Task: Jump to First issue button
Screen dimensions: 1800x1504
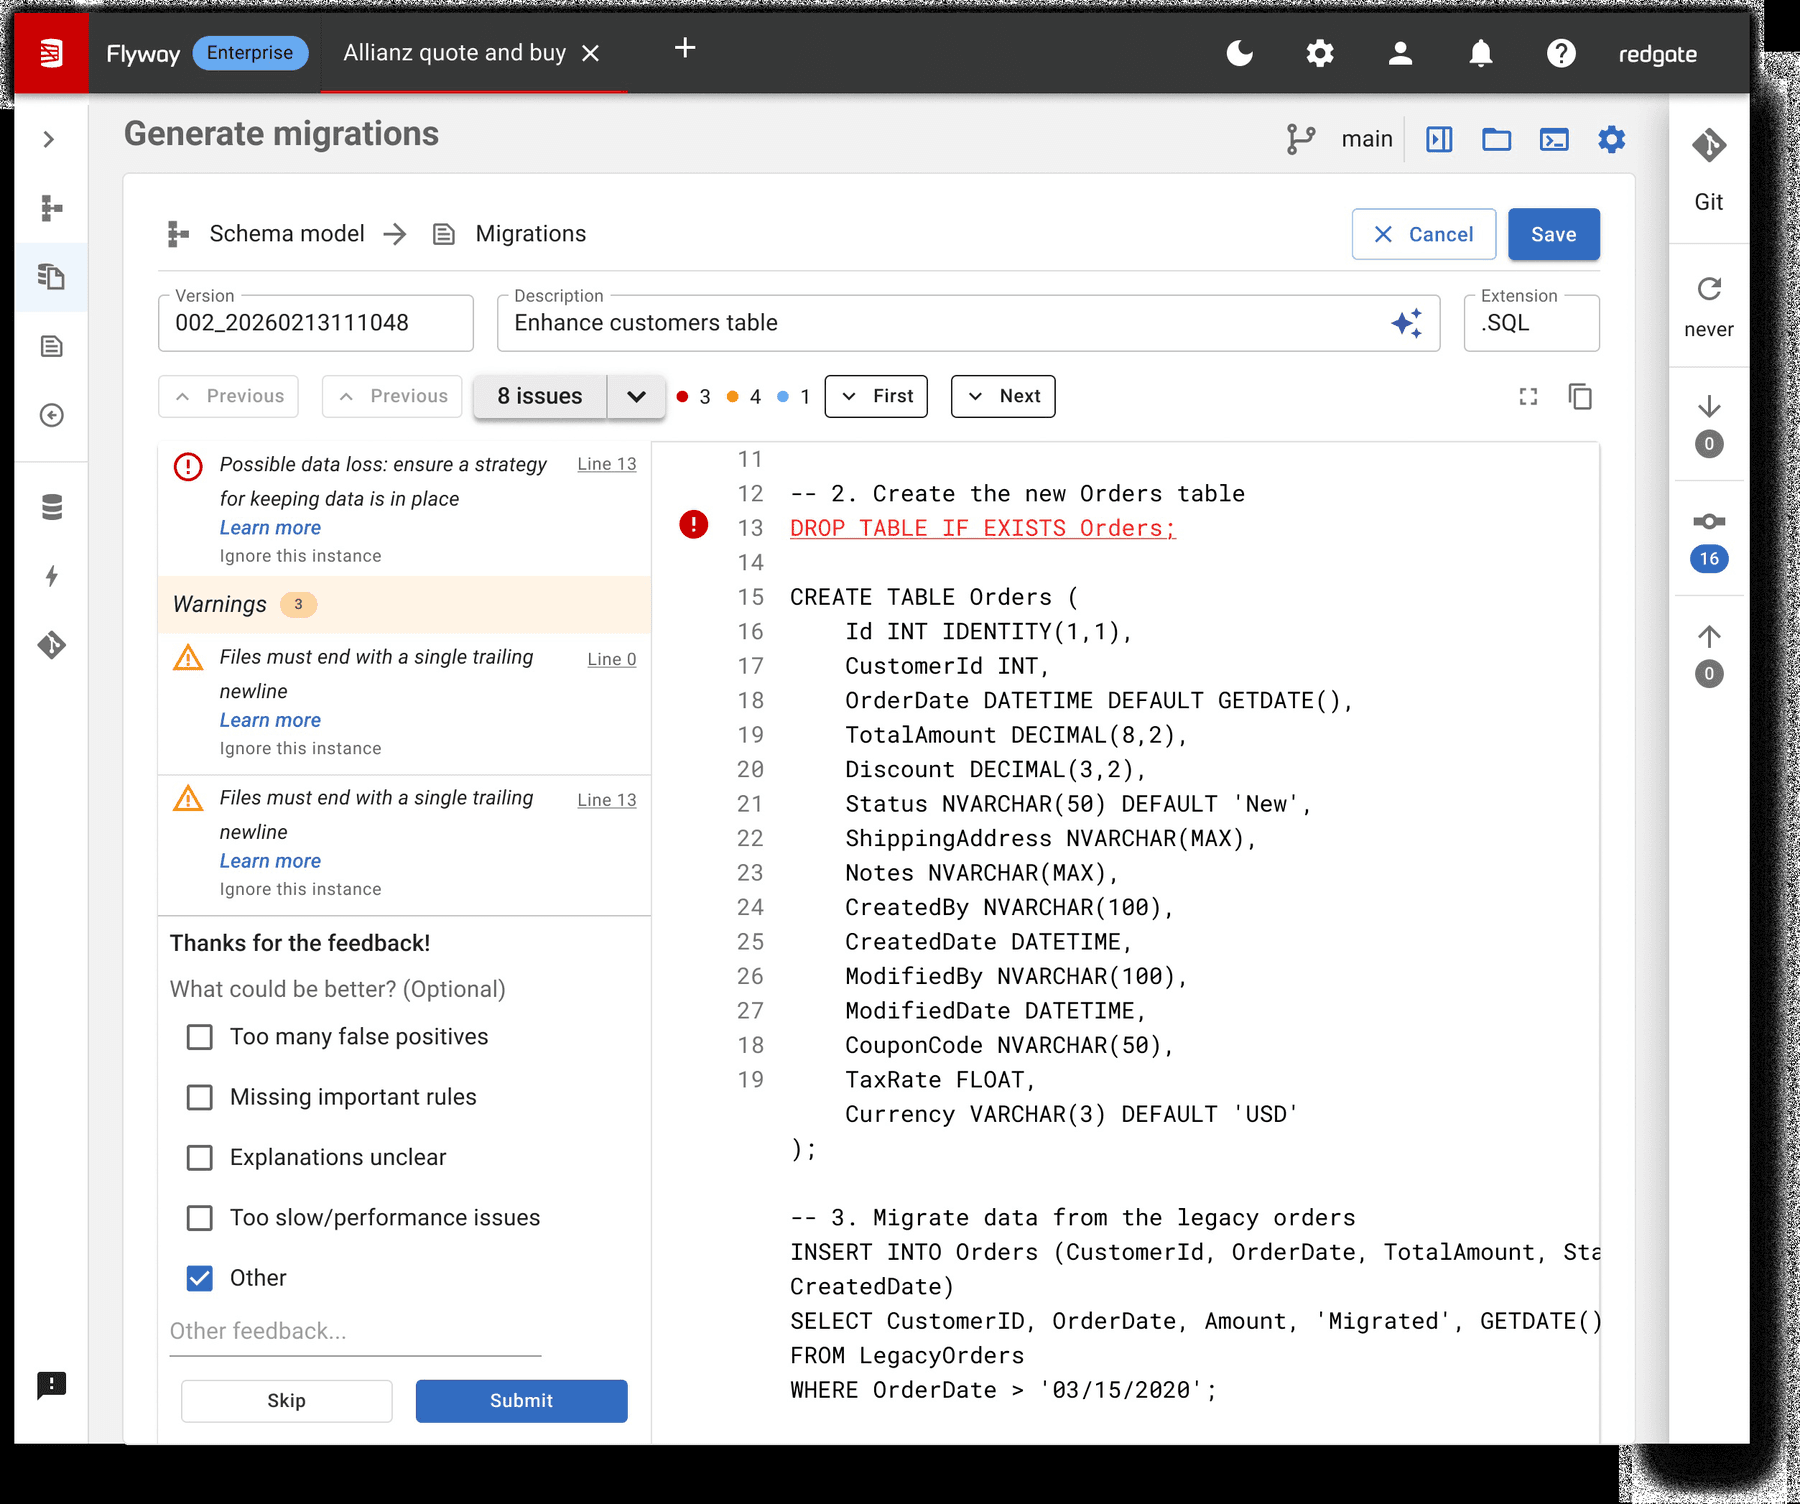Action: click(x=876, y=396)
